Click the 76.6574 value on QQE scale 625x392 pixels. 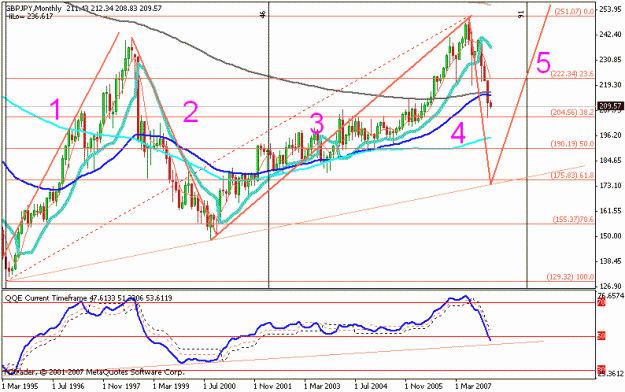610,295
